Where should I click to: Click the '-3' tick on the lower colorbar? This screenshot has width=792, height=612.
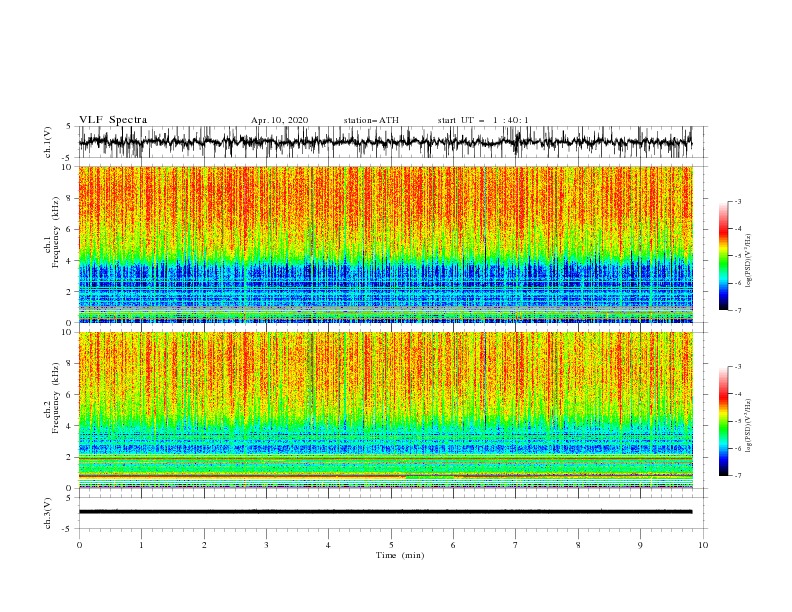(x=738, y=367)
